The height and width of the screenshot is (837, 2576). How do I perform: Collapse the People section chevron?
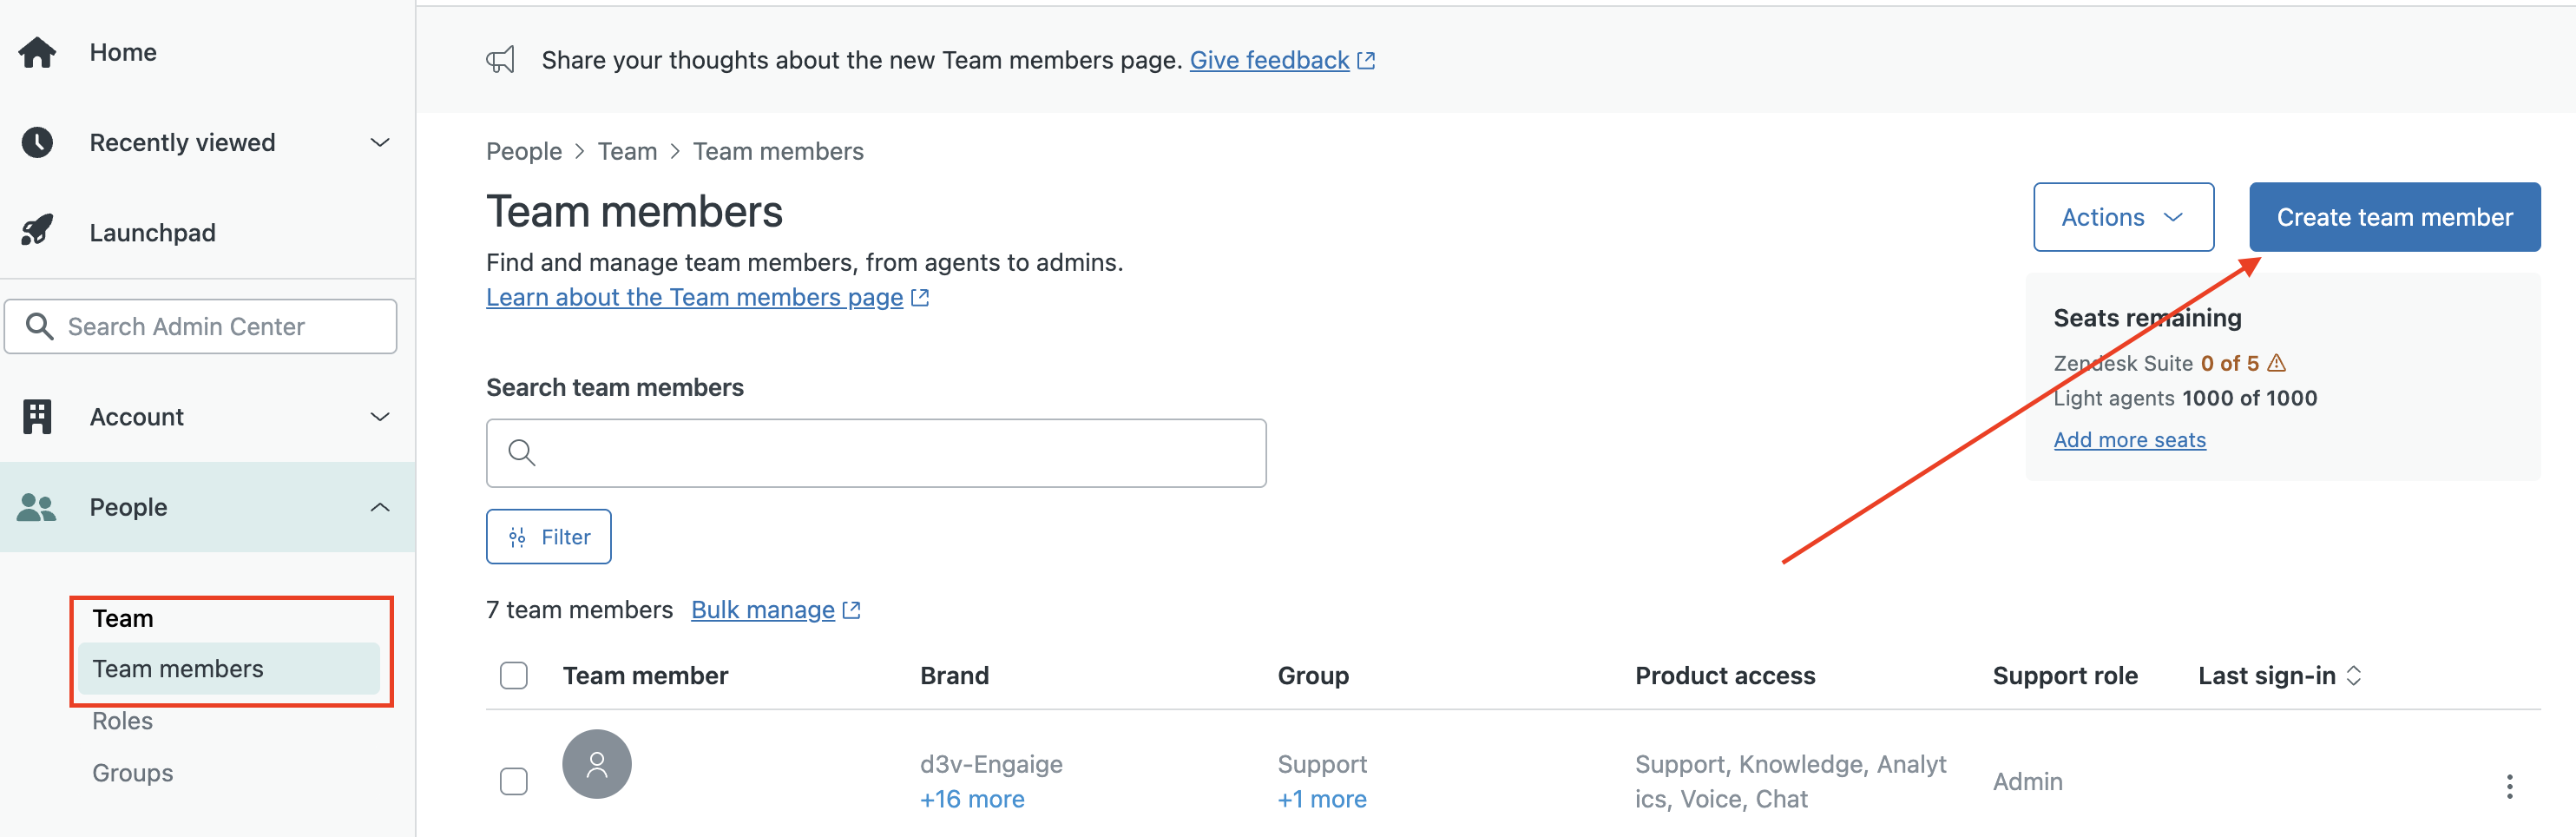(x=380, y=507)
